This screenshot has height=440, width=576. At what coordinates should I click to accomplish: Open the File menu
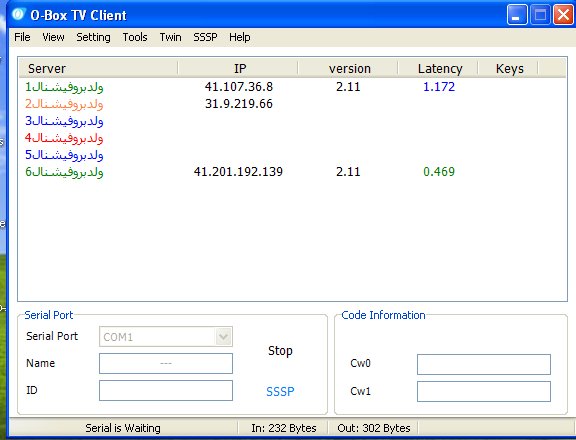point(22,37)
